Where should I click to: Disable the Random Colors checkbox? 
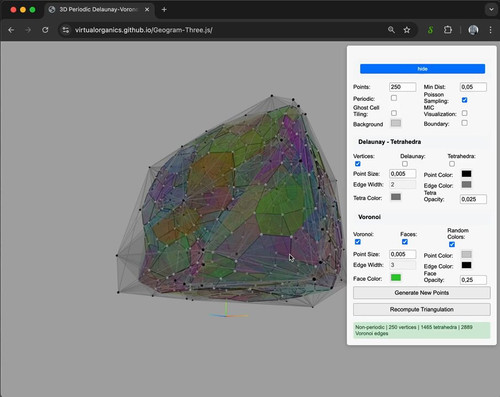click(x=452, y=244)
